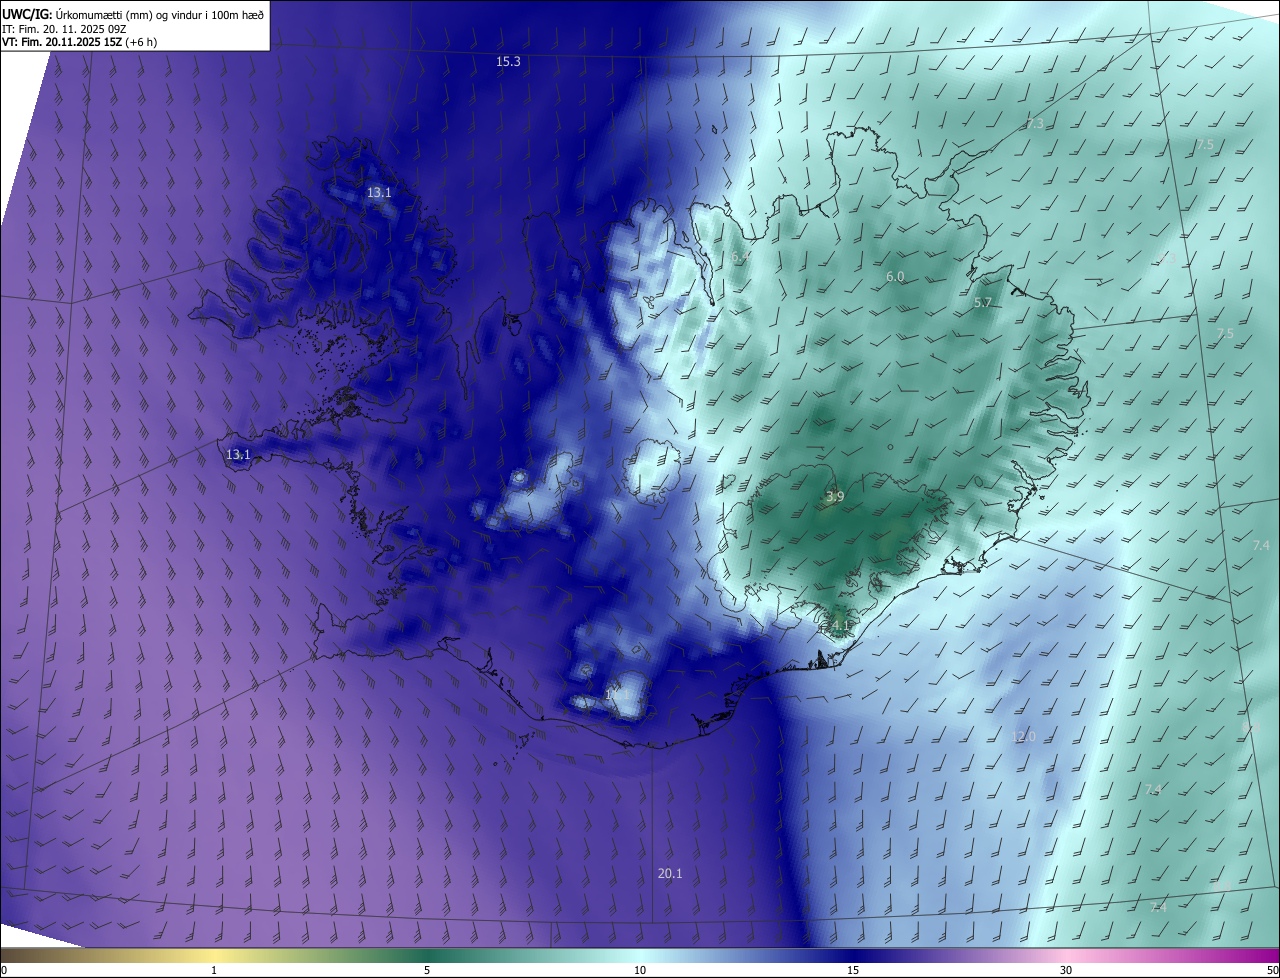The height and width of the screenshot is (978, 1280).
Task: Click the '1' tick on the color scale
Action: pyautogui.click(x=214, y=970)
